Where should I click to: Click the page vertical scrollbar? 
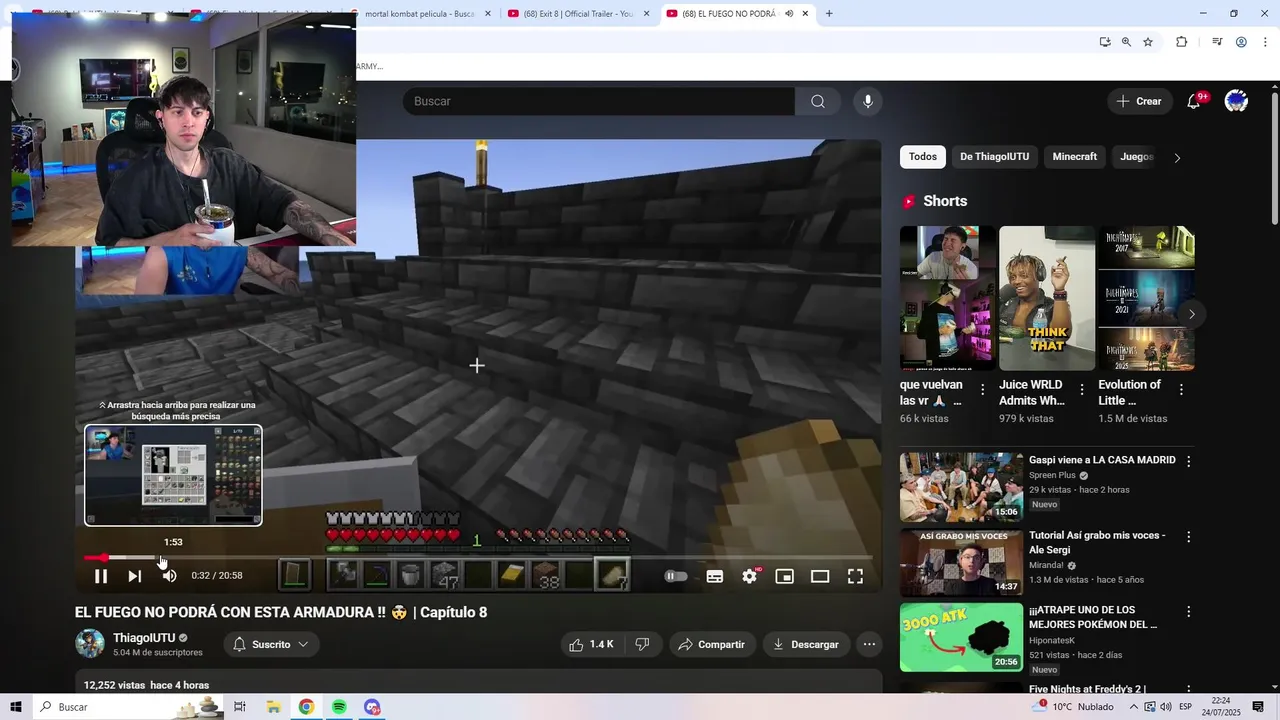point(1274,160)
